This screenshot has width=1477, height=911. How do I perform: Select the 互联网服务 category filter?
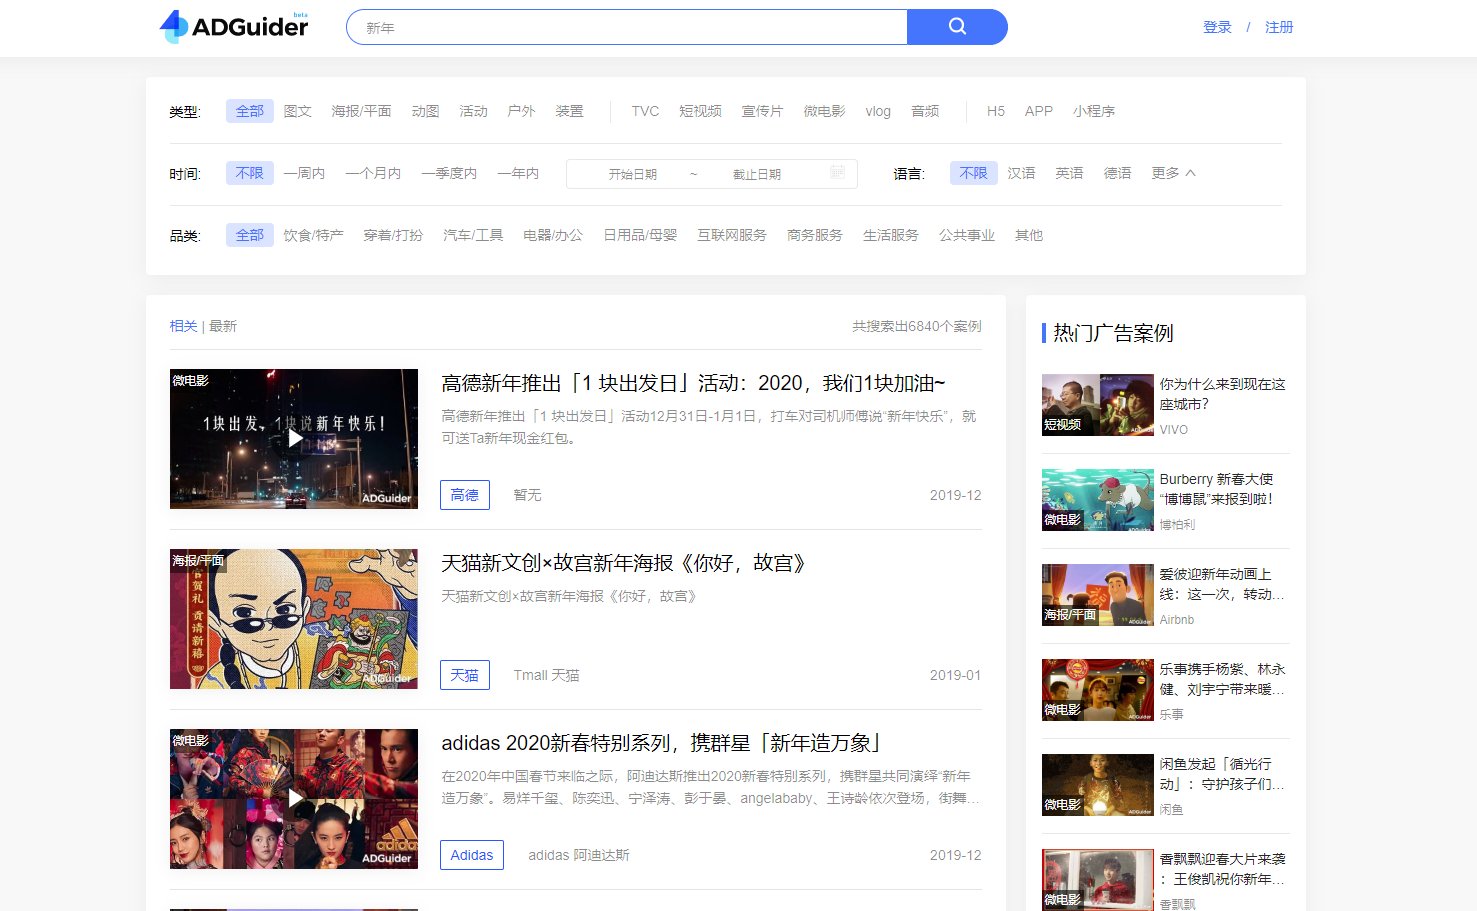click(x=731, y=234)
